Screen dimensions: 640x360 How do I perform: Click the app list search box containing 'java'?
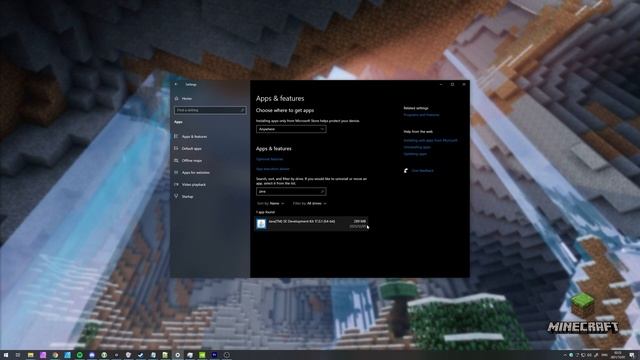tap(291, 191)
